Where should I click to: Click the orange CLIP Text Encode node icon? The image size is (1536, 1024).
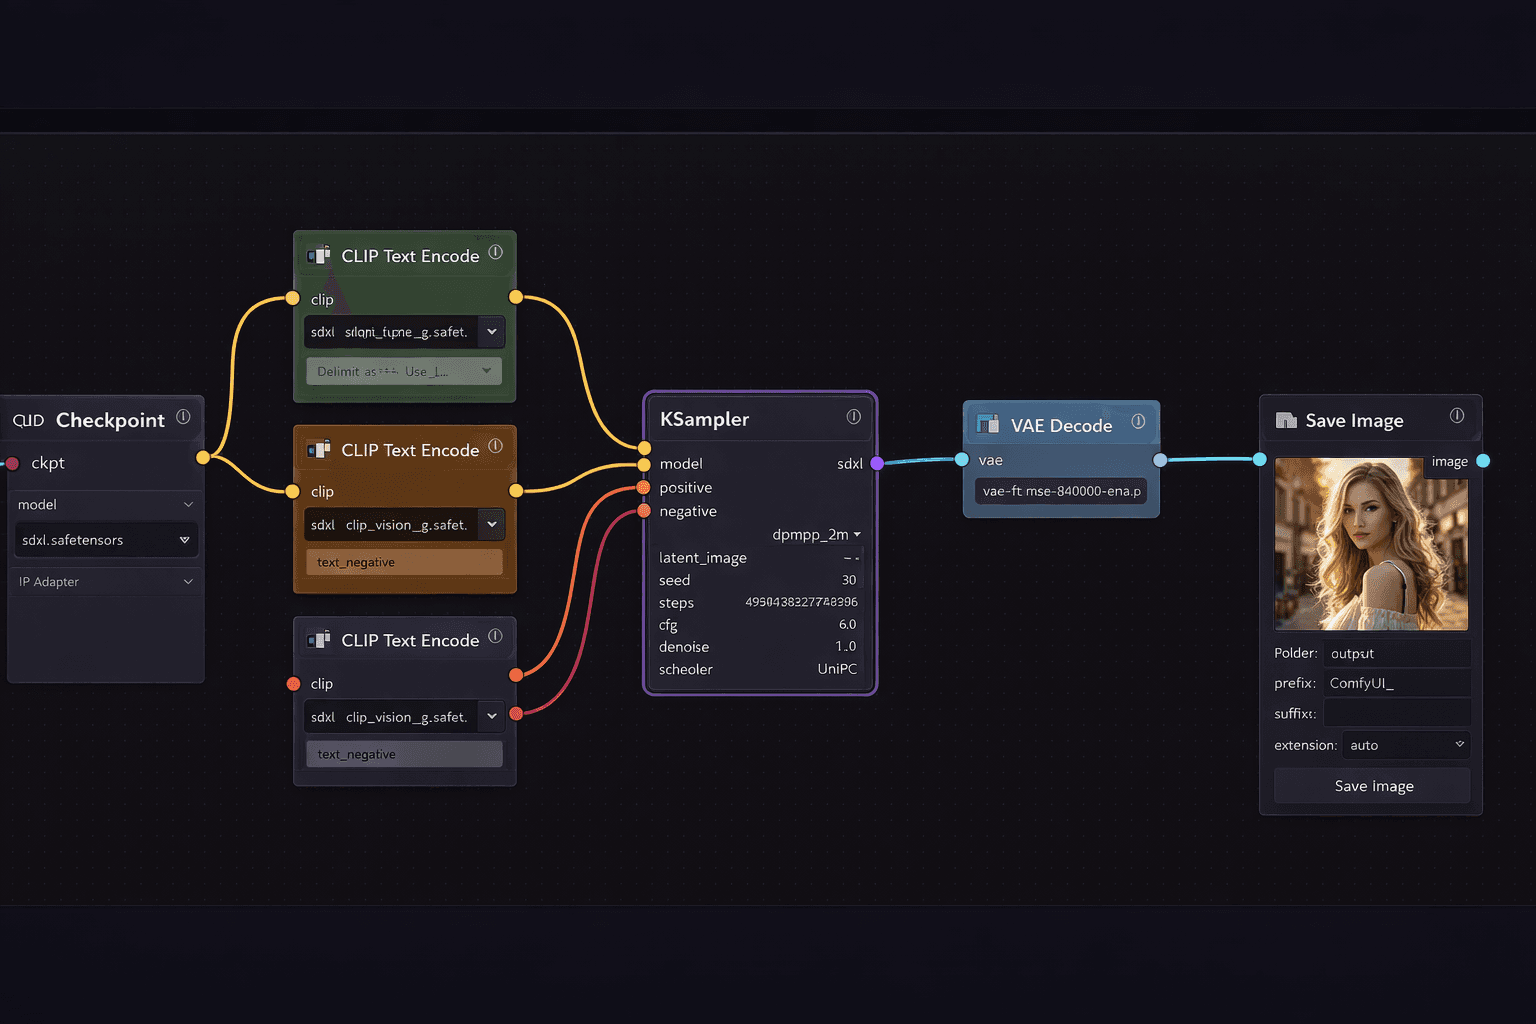pyautogui.click(x=320, y=449)
